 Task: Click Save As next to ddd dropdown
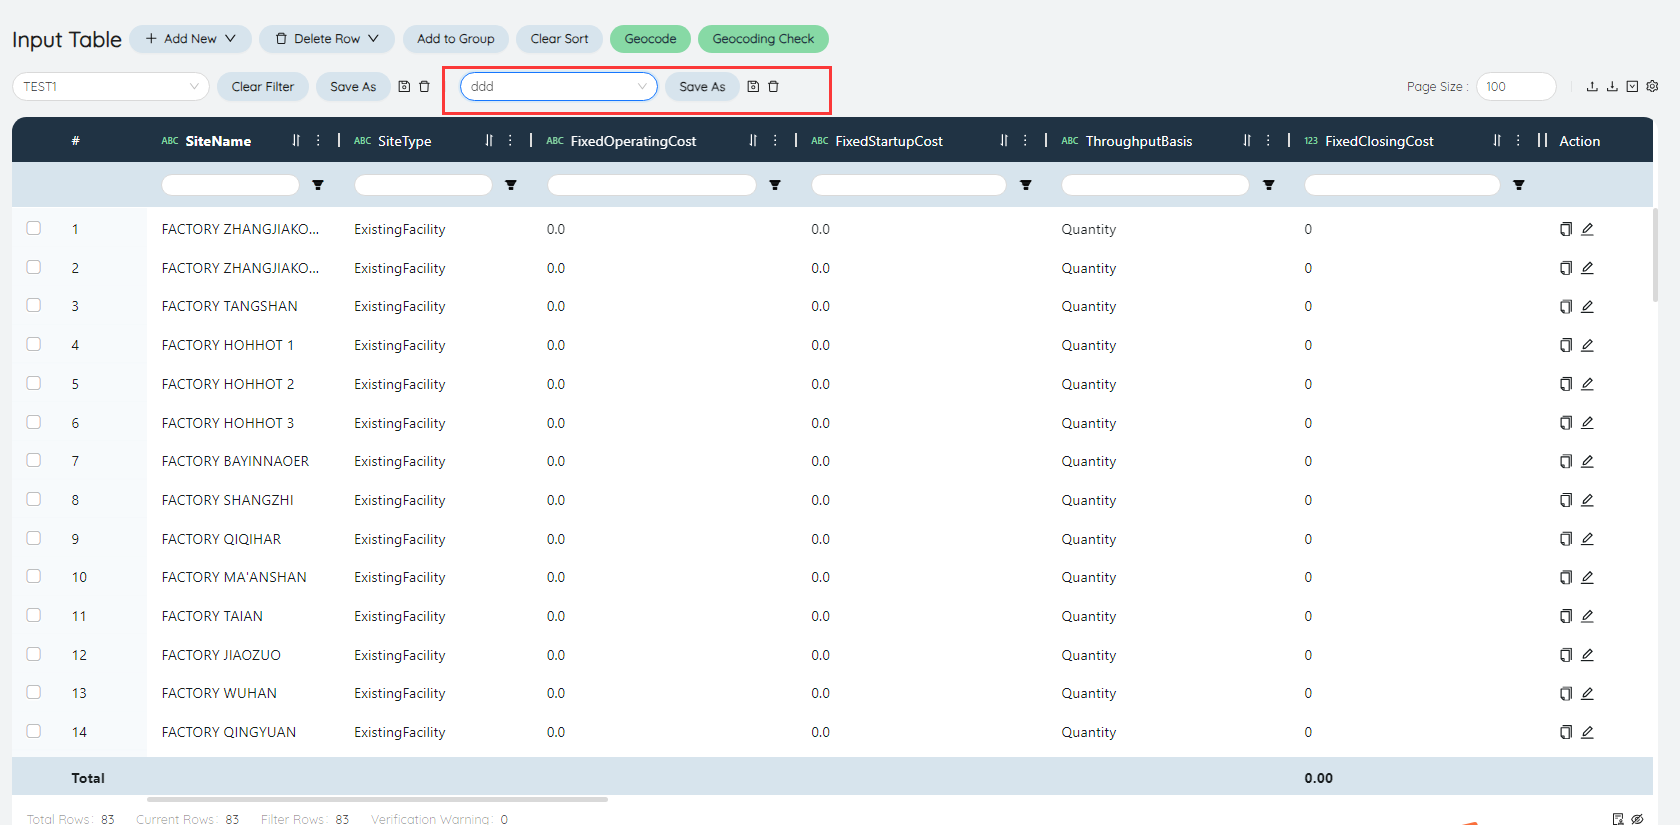click(702, 87)
